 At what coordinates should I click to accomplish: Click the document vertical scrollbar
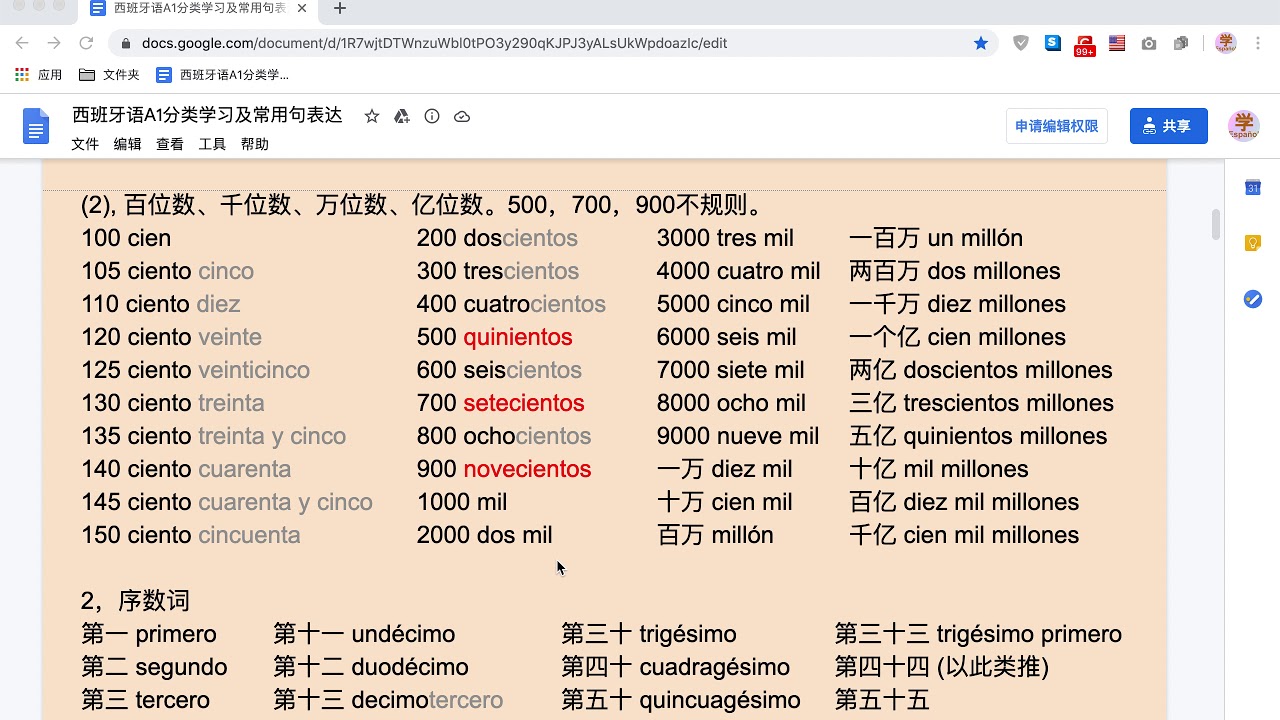1216,224
